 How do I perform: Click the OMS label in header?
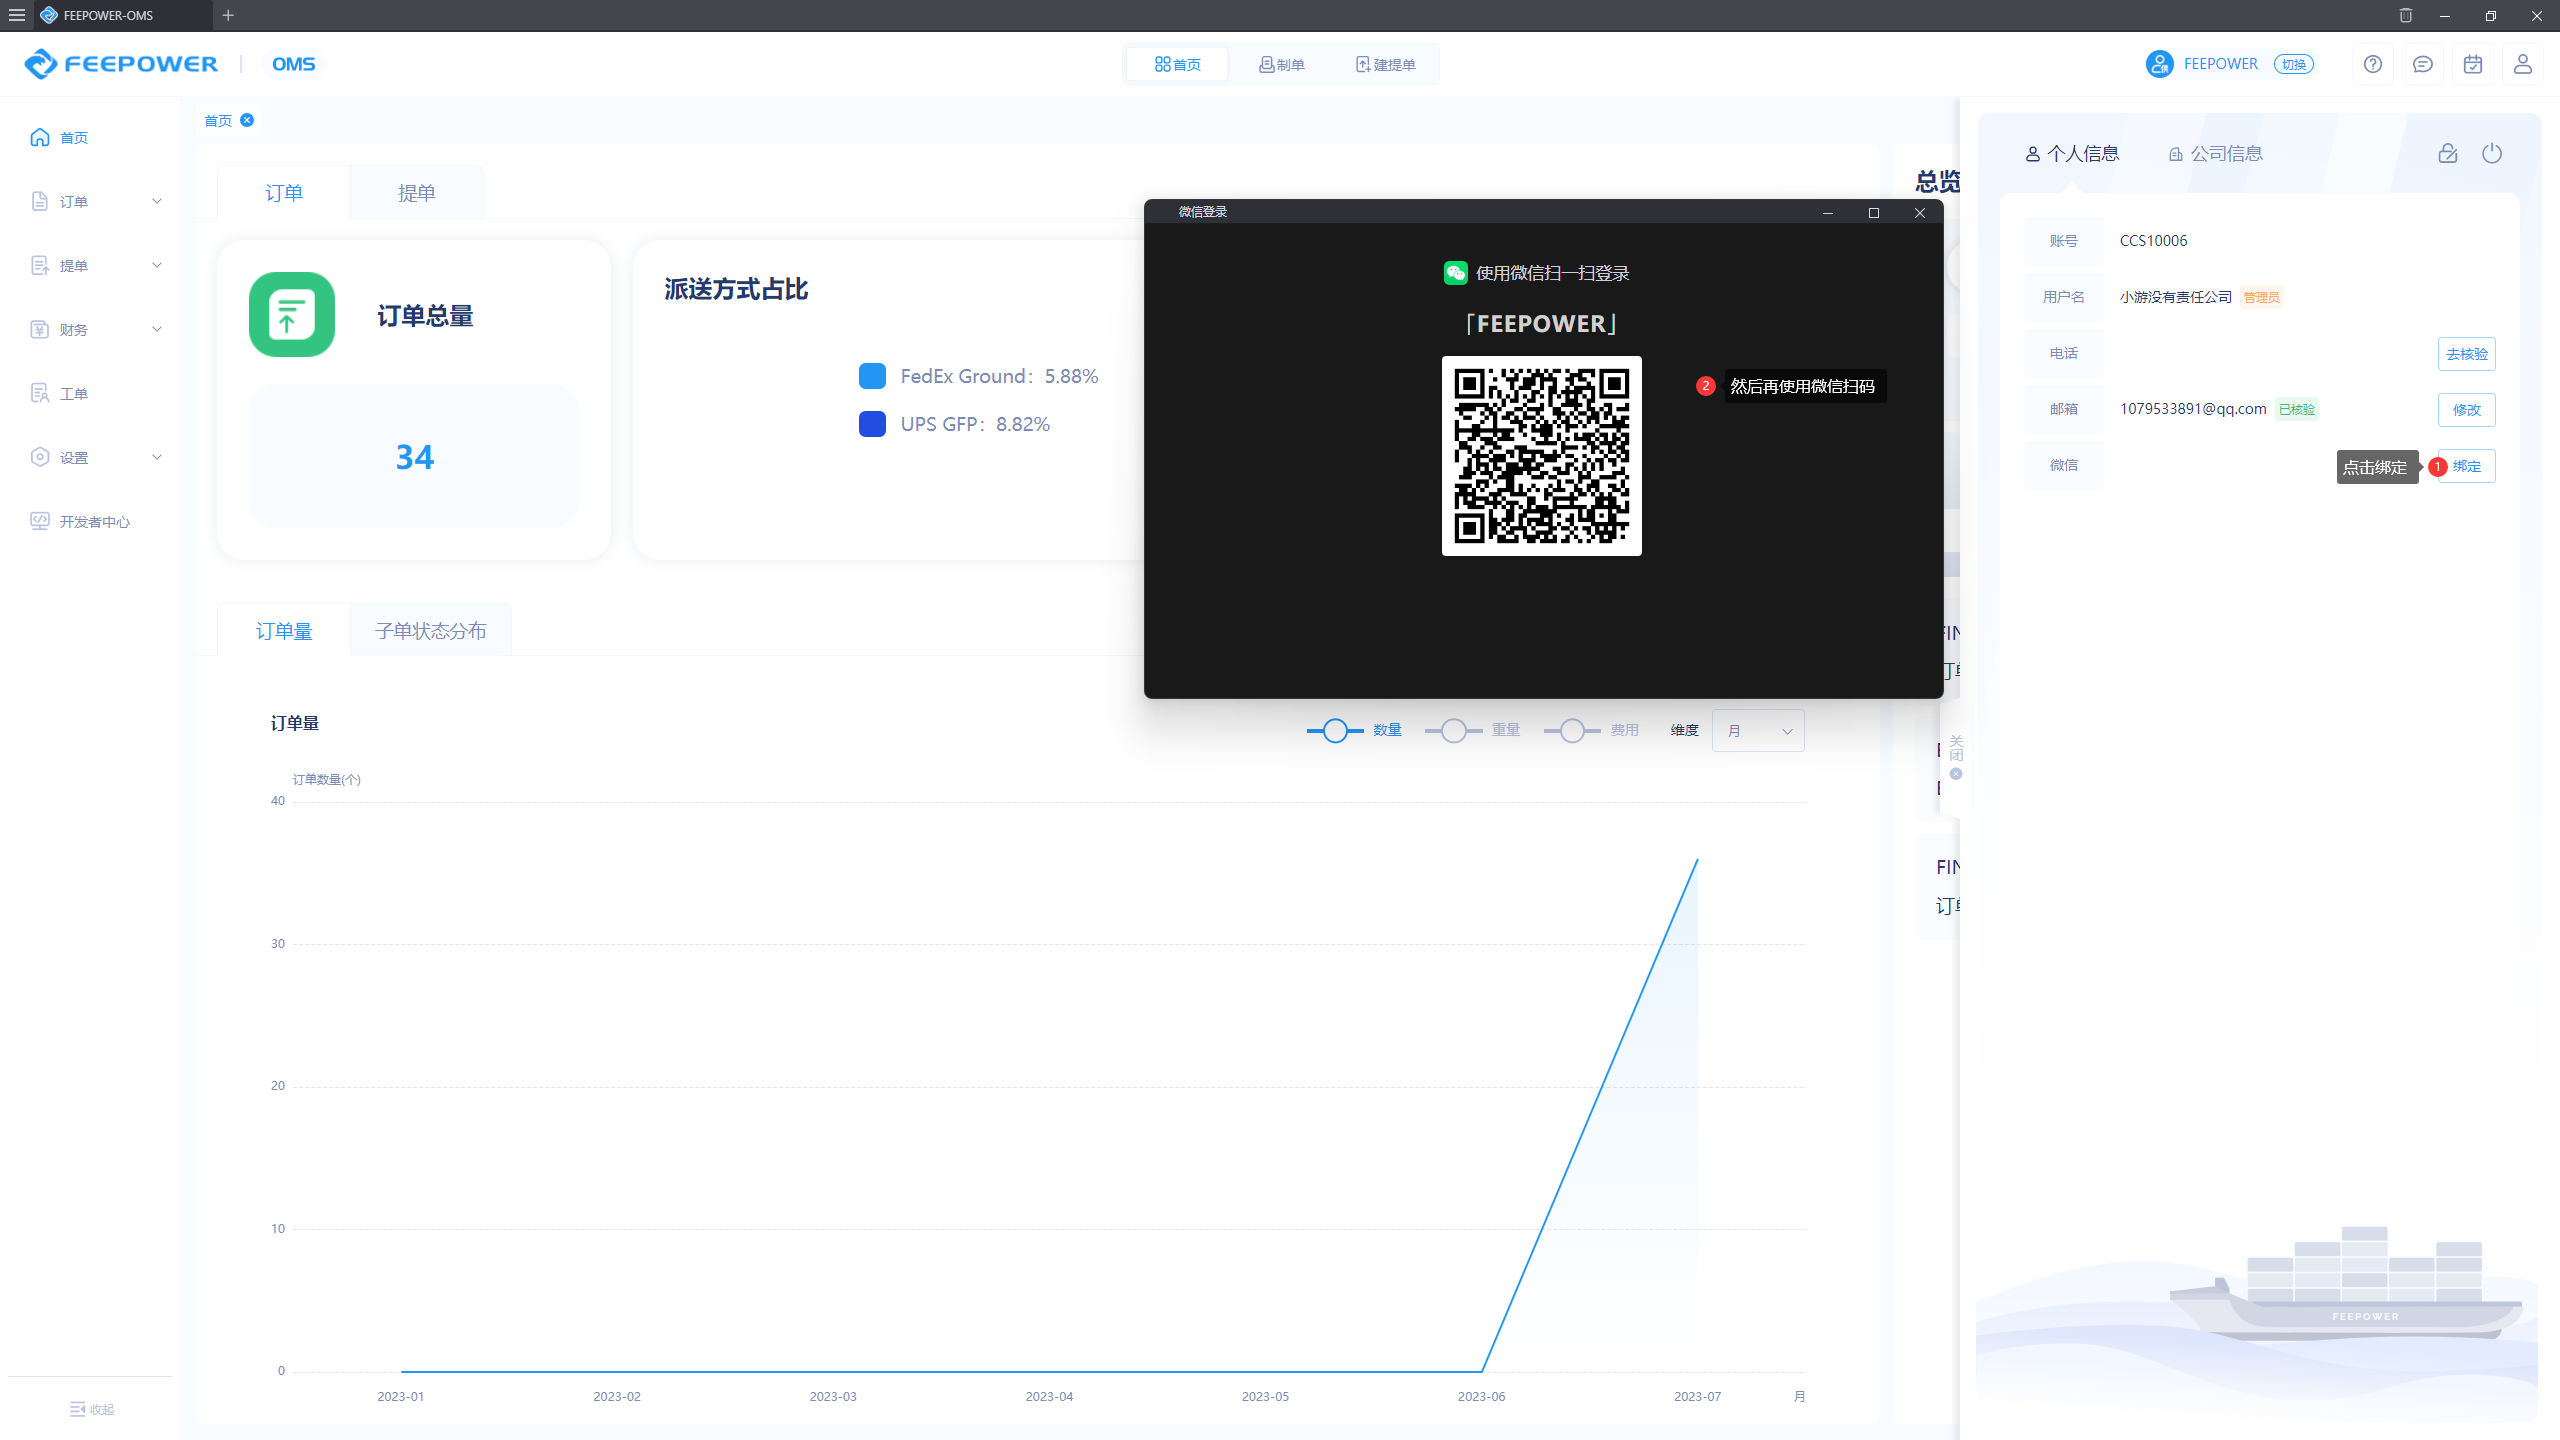coord(293,64)
